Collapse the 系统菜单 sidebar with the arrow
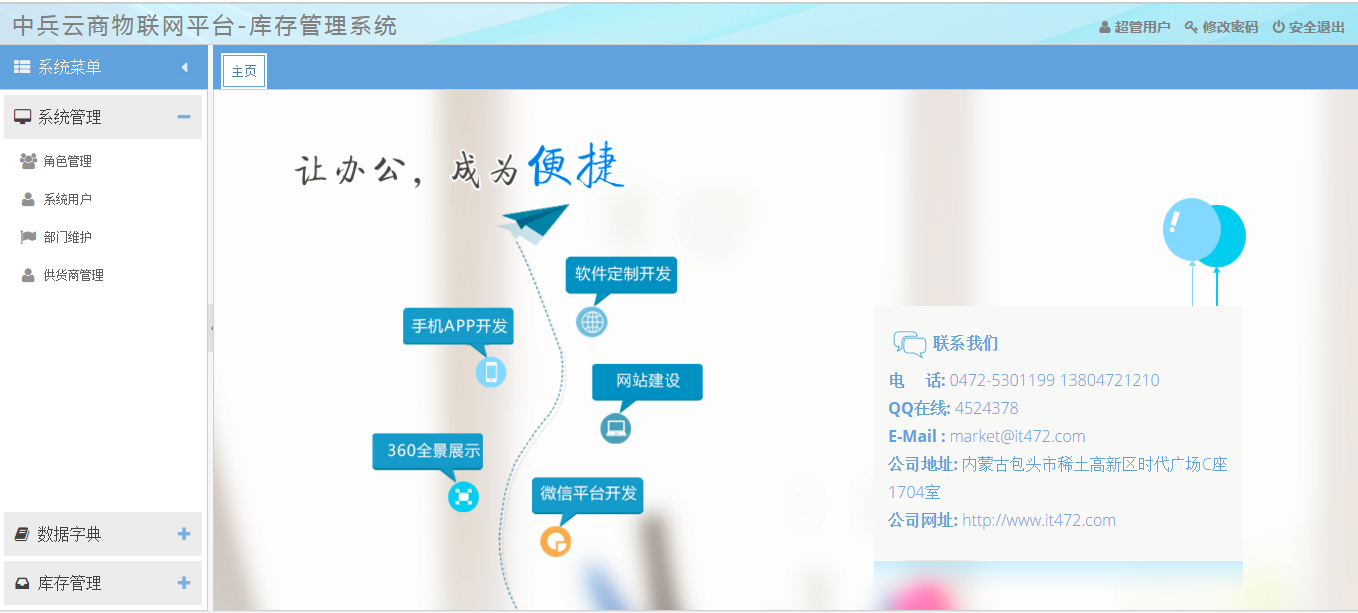Image resolution: width=1358 pixels, height=613 pixels. tap(184, 68)
